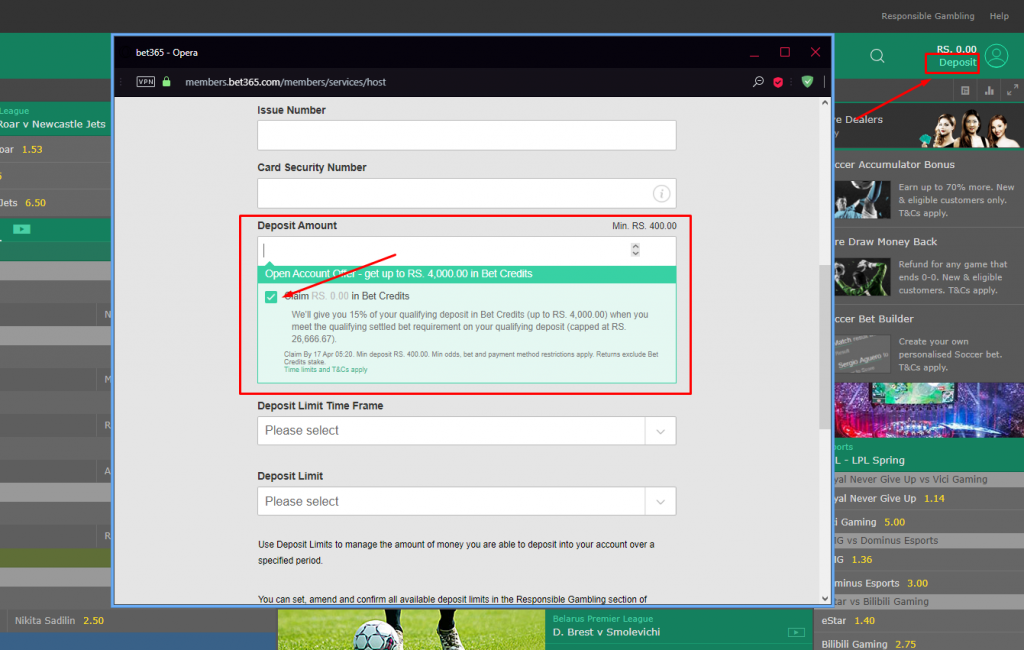Focus the Issue Number field

point(466,135)
